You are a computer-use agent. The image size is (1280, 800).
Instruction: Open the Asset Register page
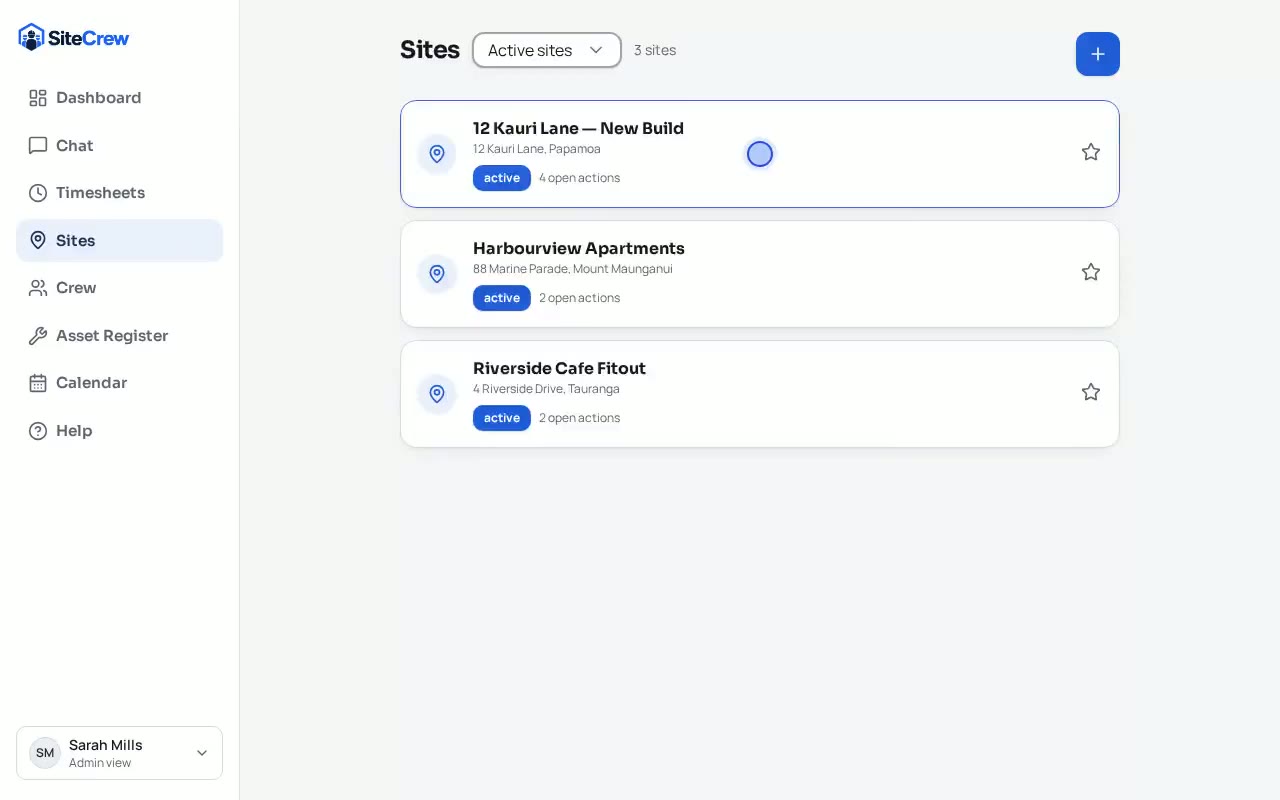click(x=119, y=336)
